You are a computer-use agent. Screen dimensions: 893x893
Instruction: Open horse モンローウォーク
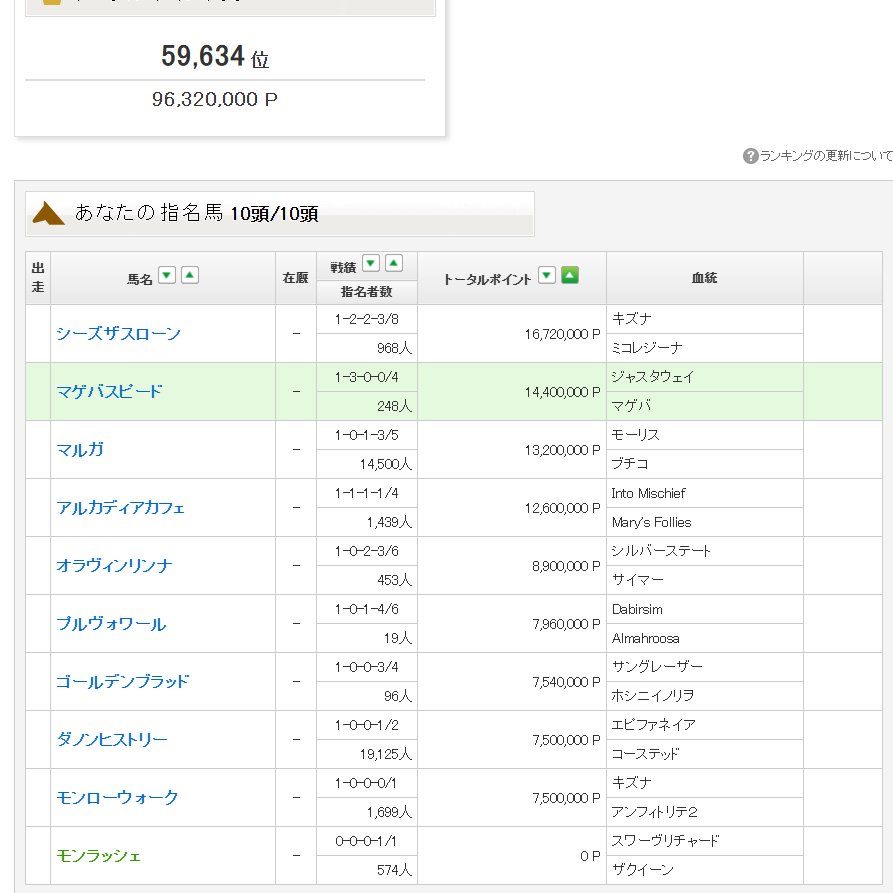click(117, 798)
